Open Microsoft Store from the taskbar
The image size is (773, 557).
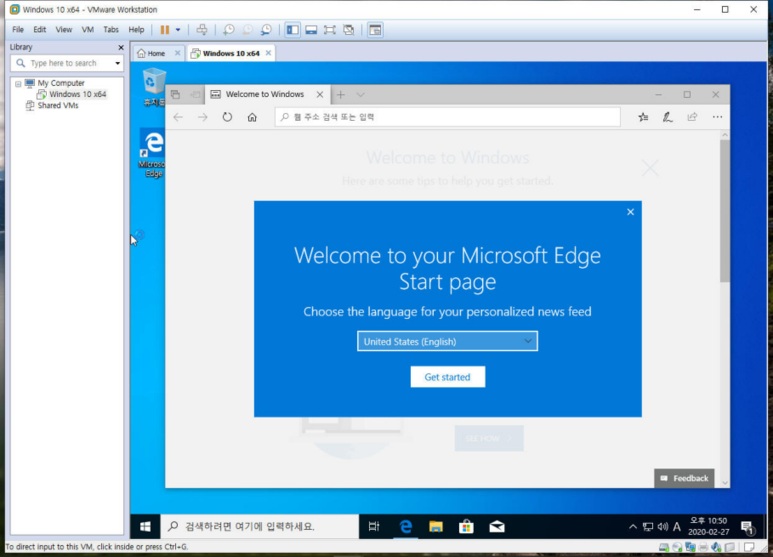tap(466, 526)
